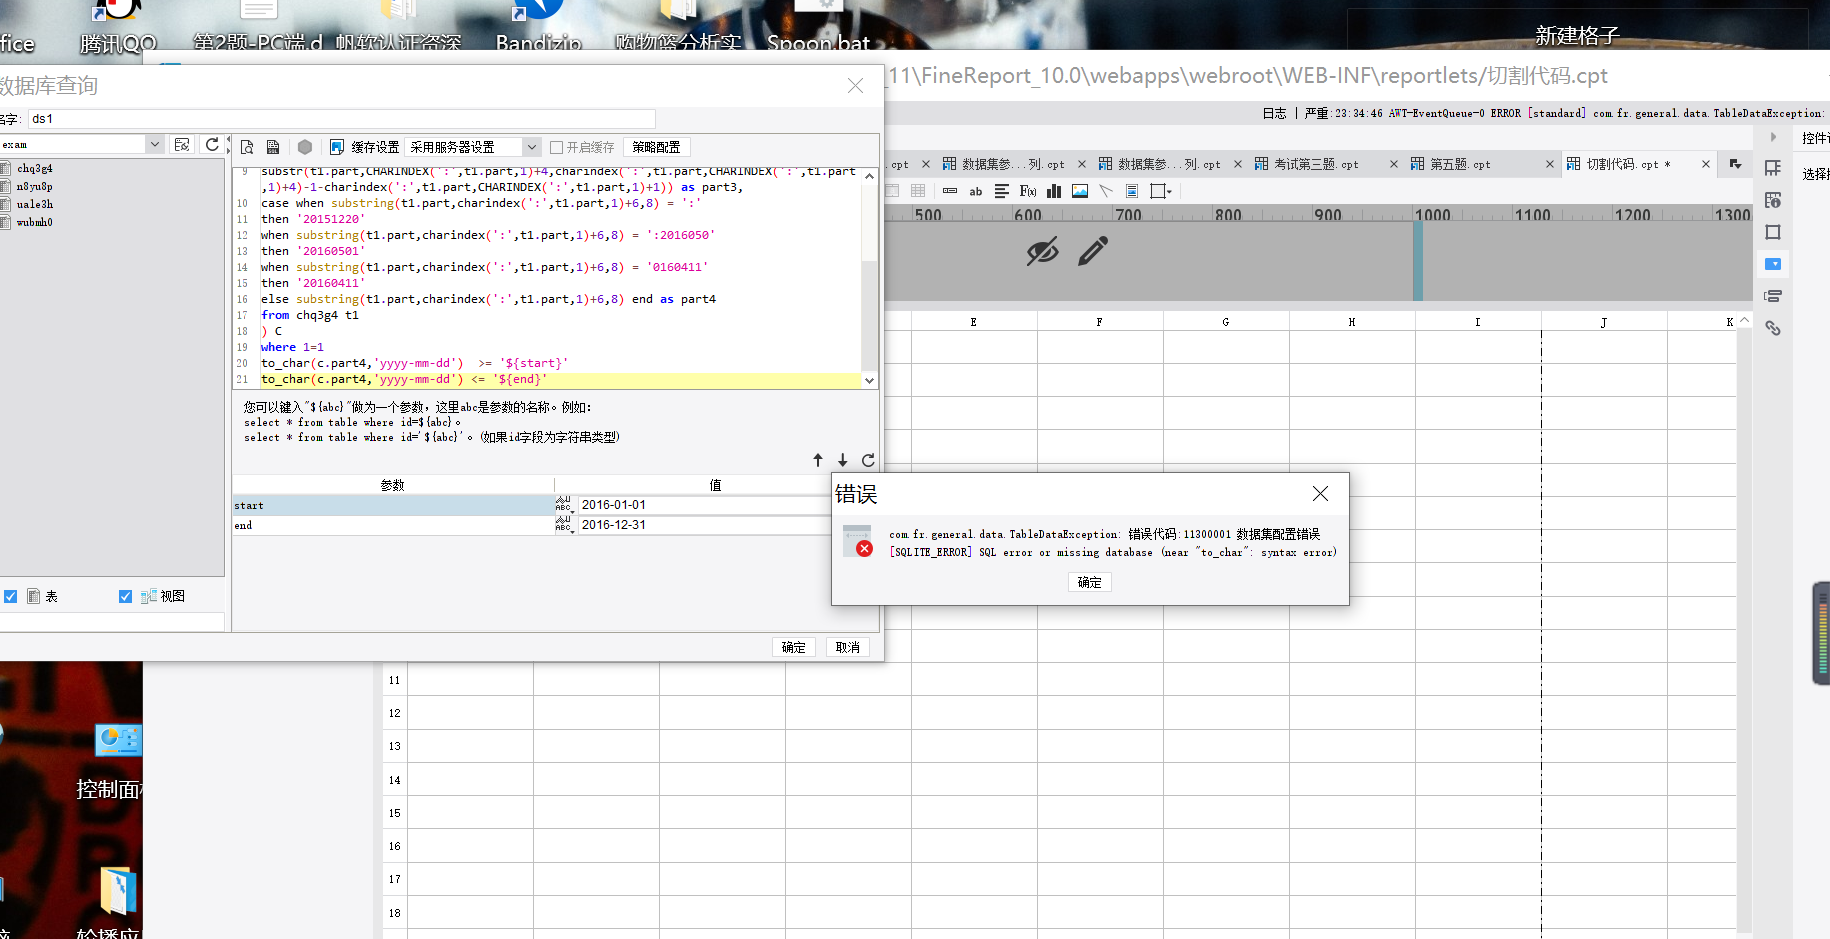The image size is (1830, 939).
Task: Insert a formula with the F(x) icon
Action: click(1028, 191)
